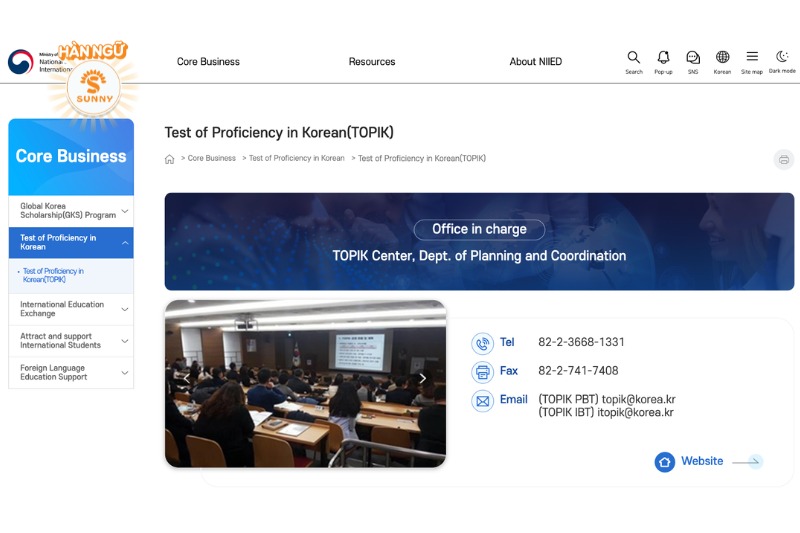
Task: Click telephone number 82-2-3668-1331
Action: coord(581,342)
